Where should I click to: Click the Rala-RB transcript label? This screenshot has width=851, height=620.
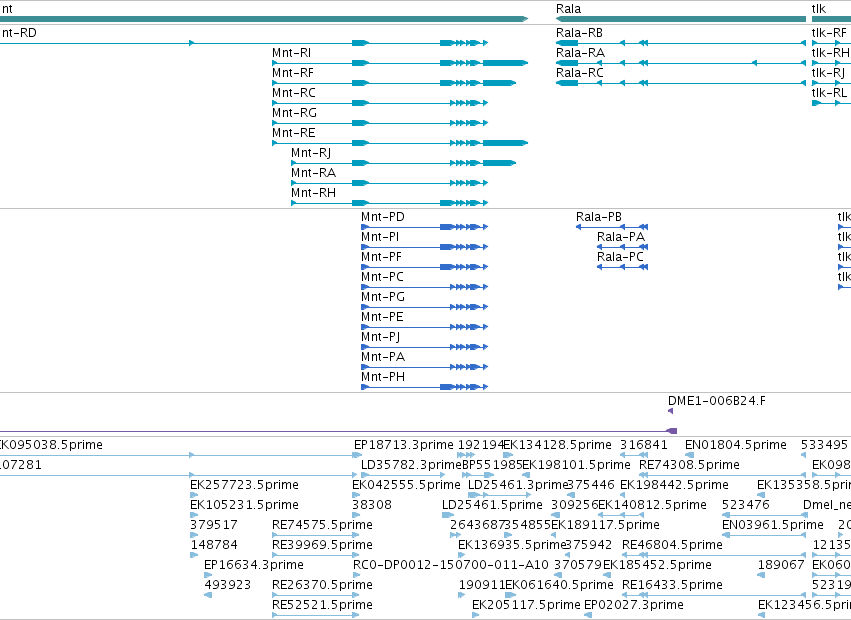(x=579, y=33)
